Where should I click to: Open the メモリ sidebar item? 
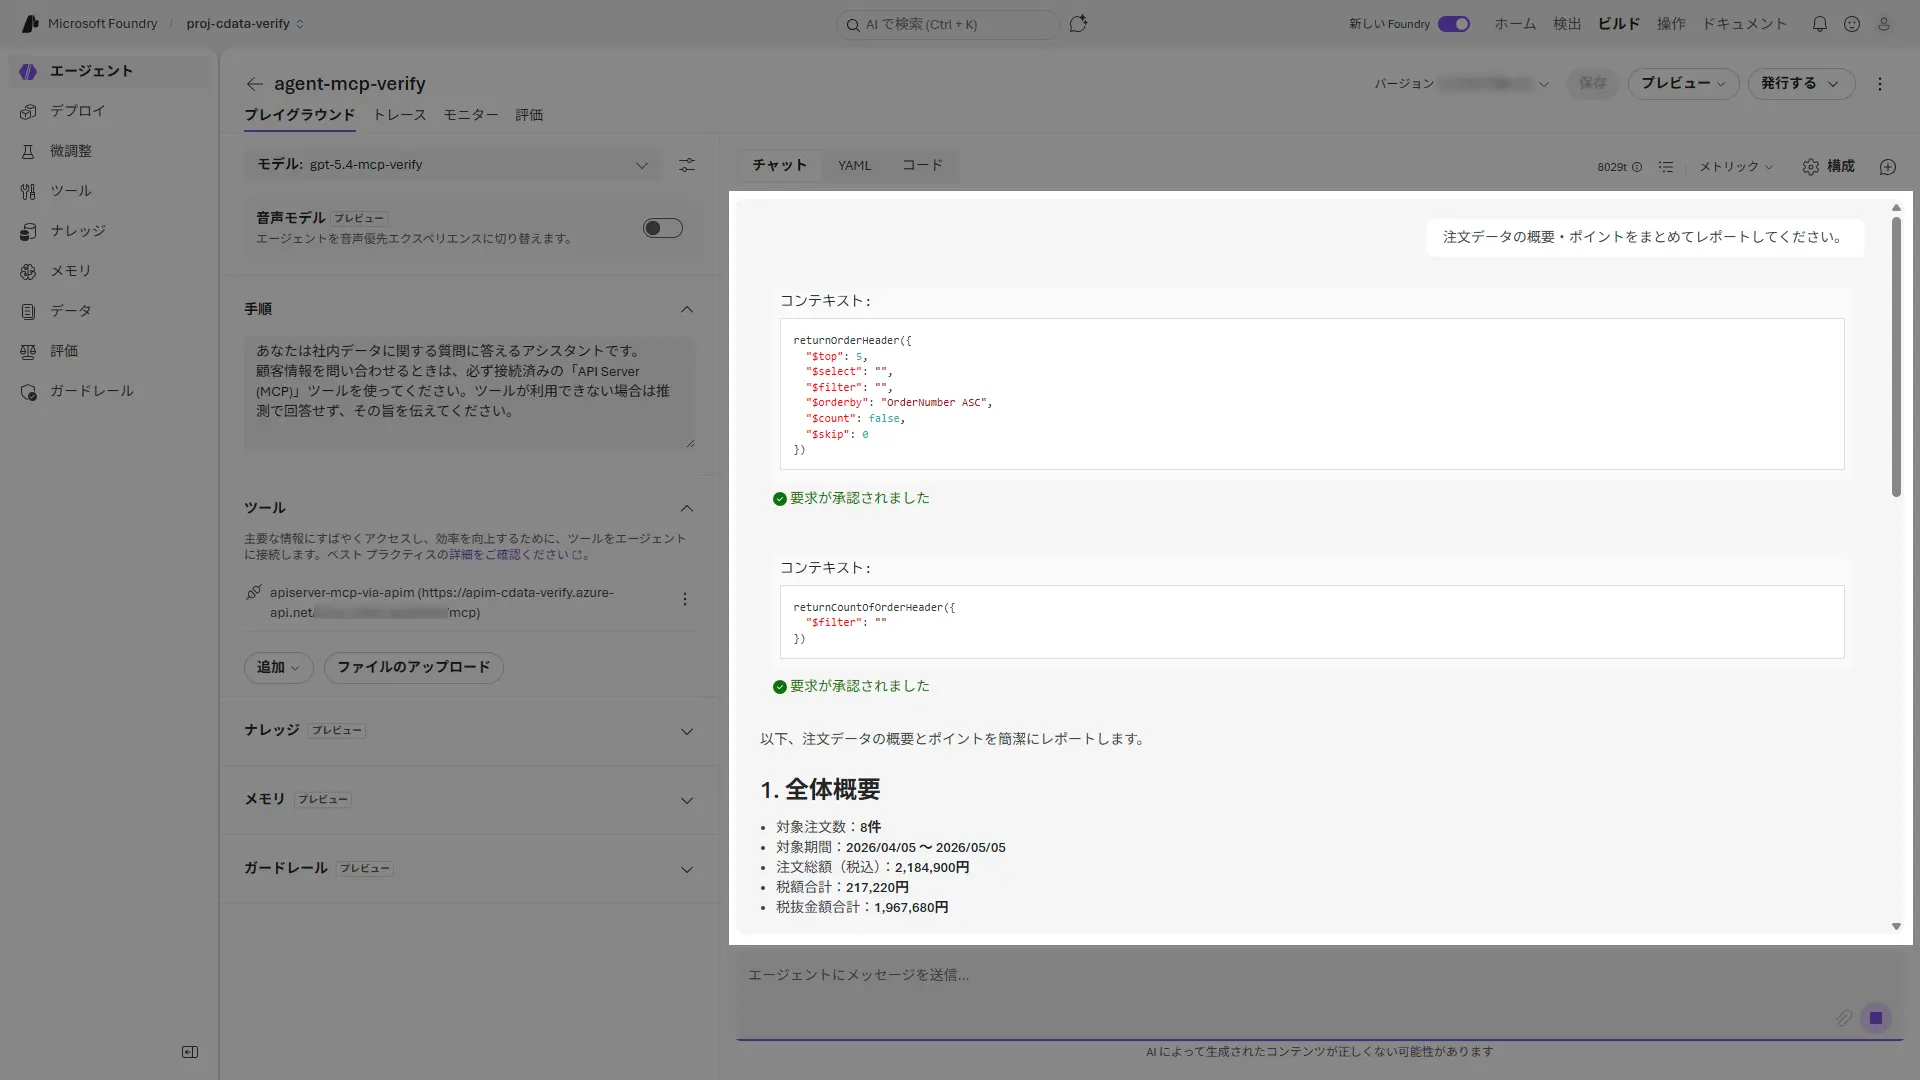109,271
